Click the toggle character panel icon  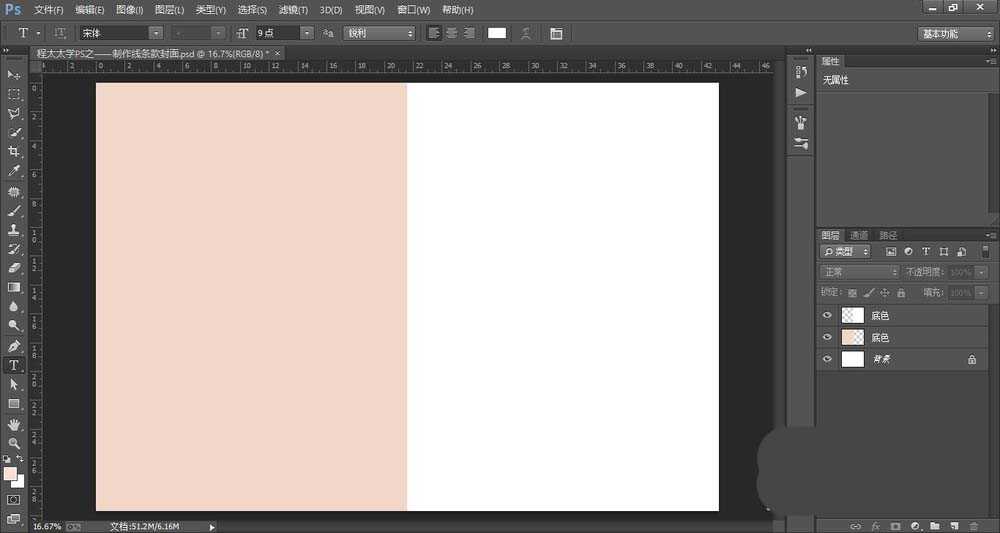[x=556, y=33]
